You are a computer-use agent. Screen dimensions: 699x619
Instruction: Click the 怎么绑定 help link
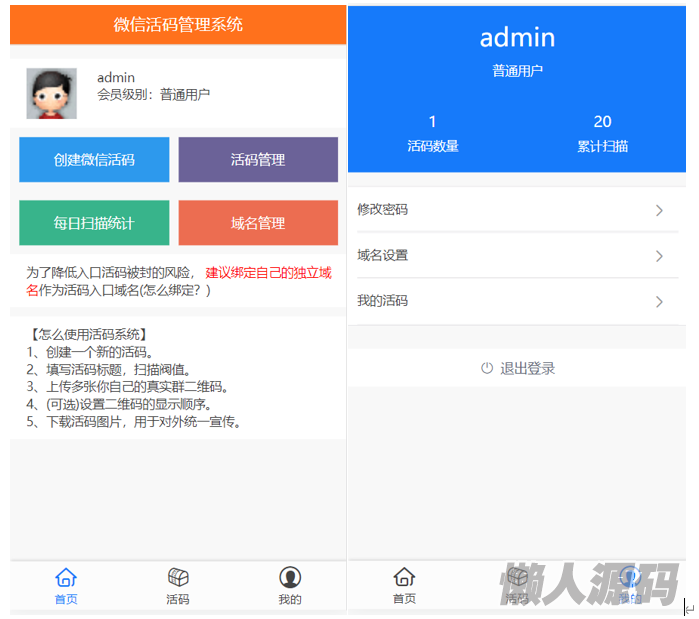pyautogui.click(x=174, y=290)
